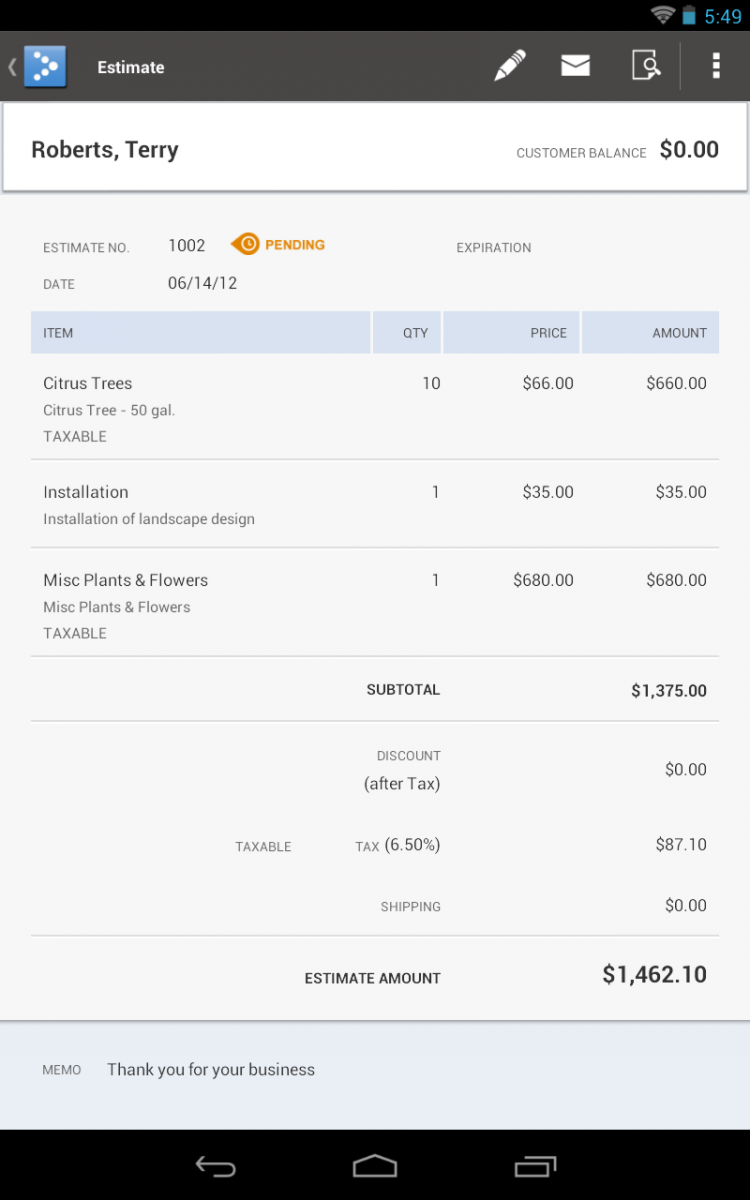The height and width of the screenshot is (1200, 750).
Task: Expand the Expiration field
Action: click(494, 247)
